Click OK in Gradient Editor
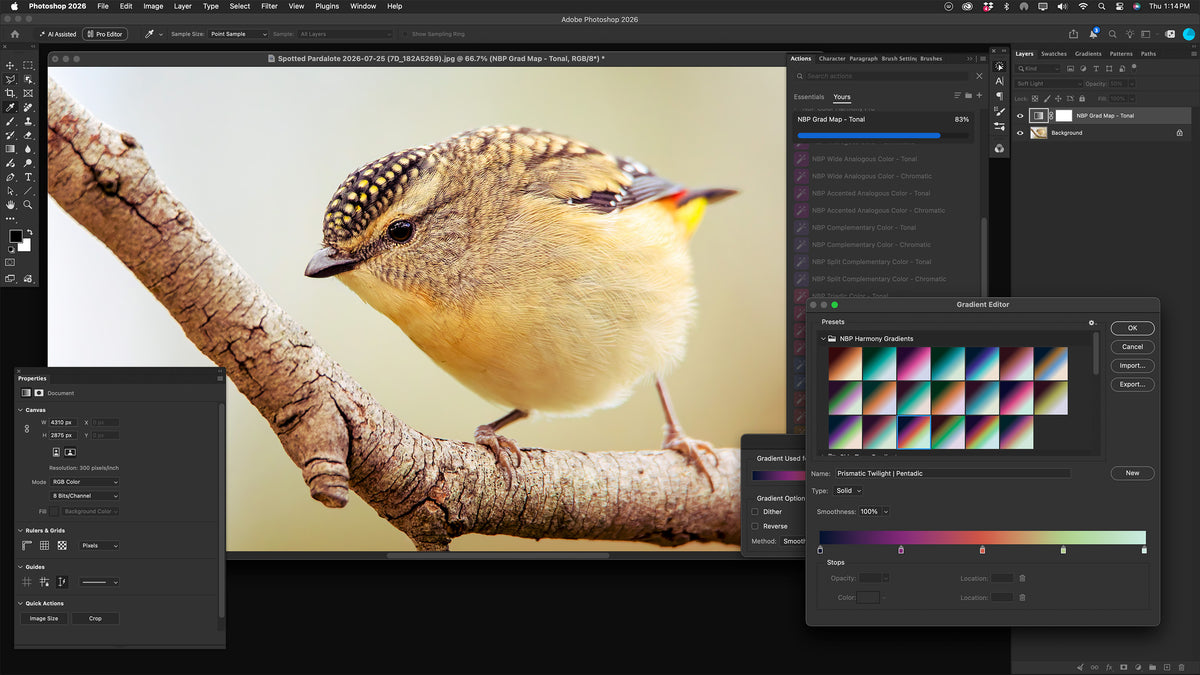 (x=1132, y=328)
